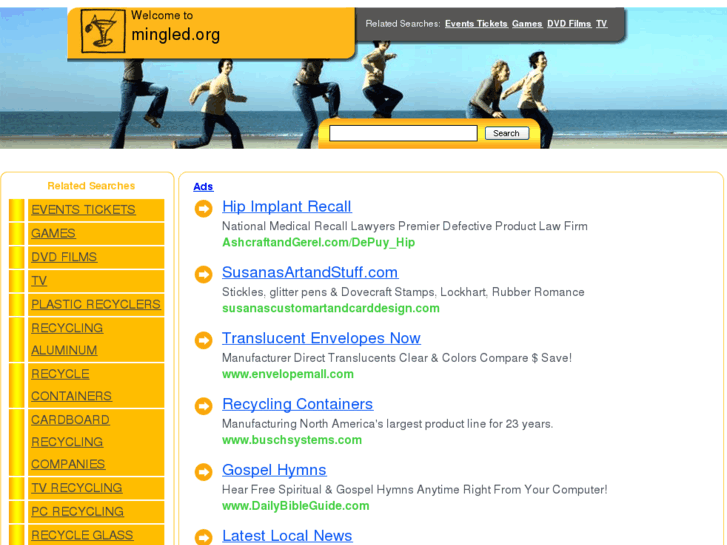
Task: Click the martini glass logo icon
Action: tap(103, 31)
